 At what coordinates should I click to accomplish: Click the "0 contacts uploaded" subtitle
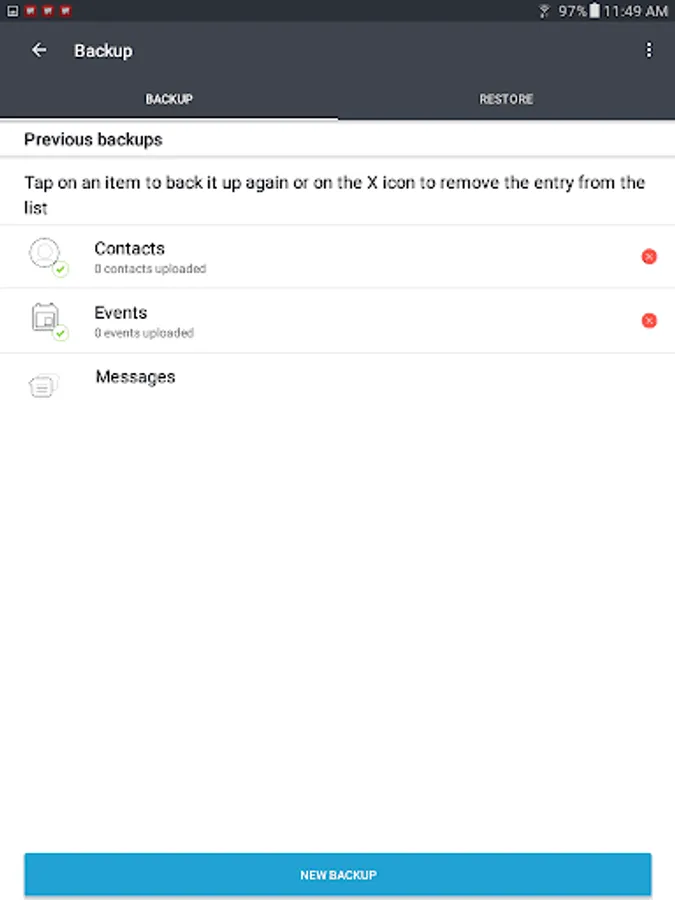pyautogui.click(x=150, y=269)
